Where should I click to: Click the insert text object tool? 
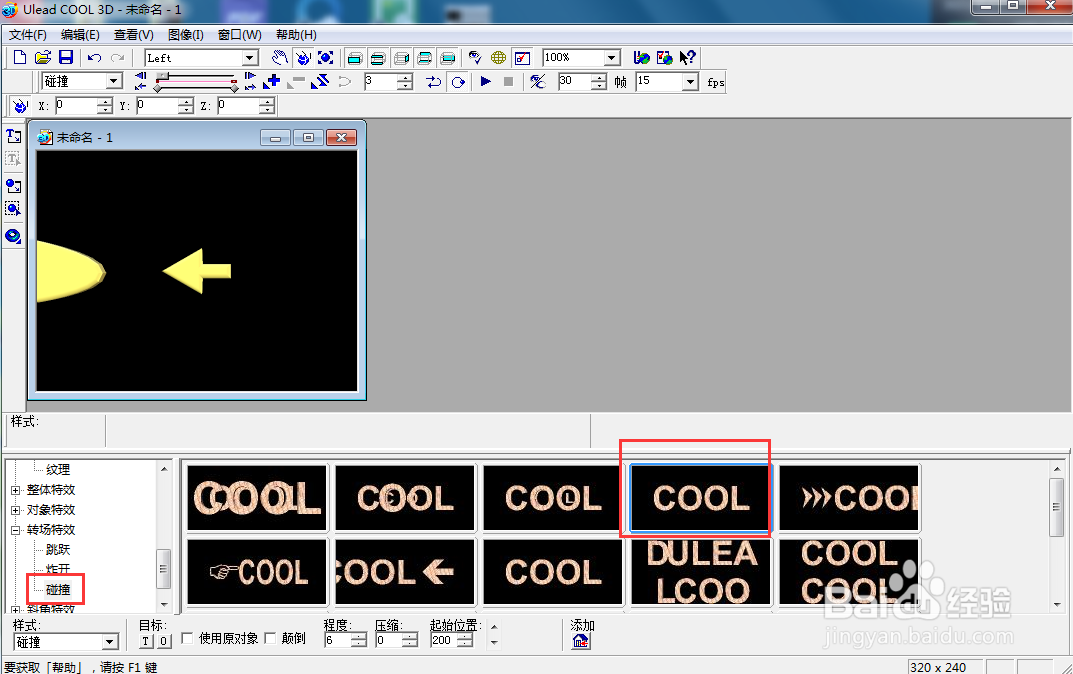click(13, 135)
